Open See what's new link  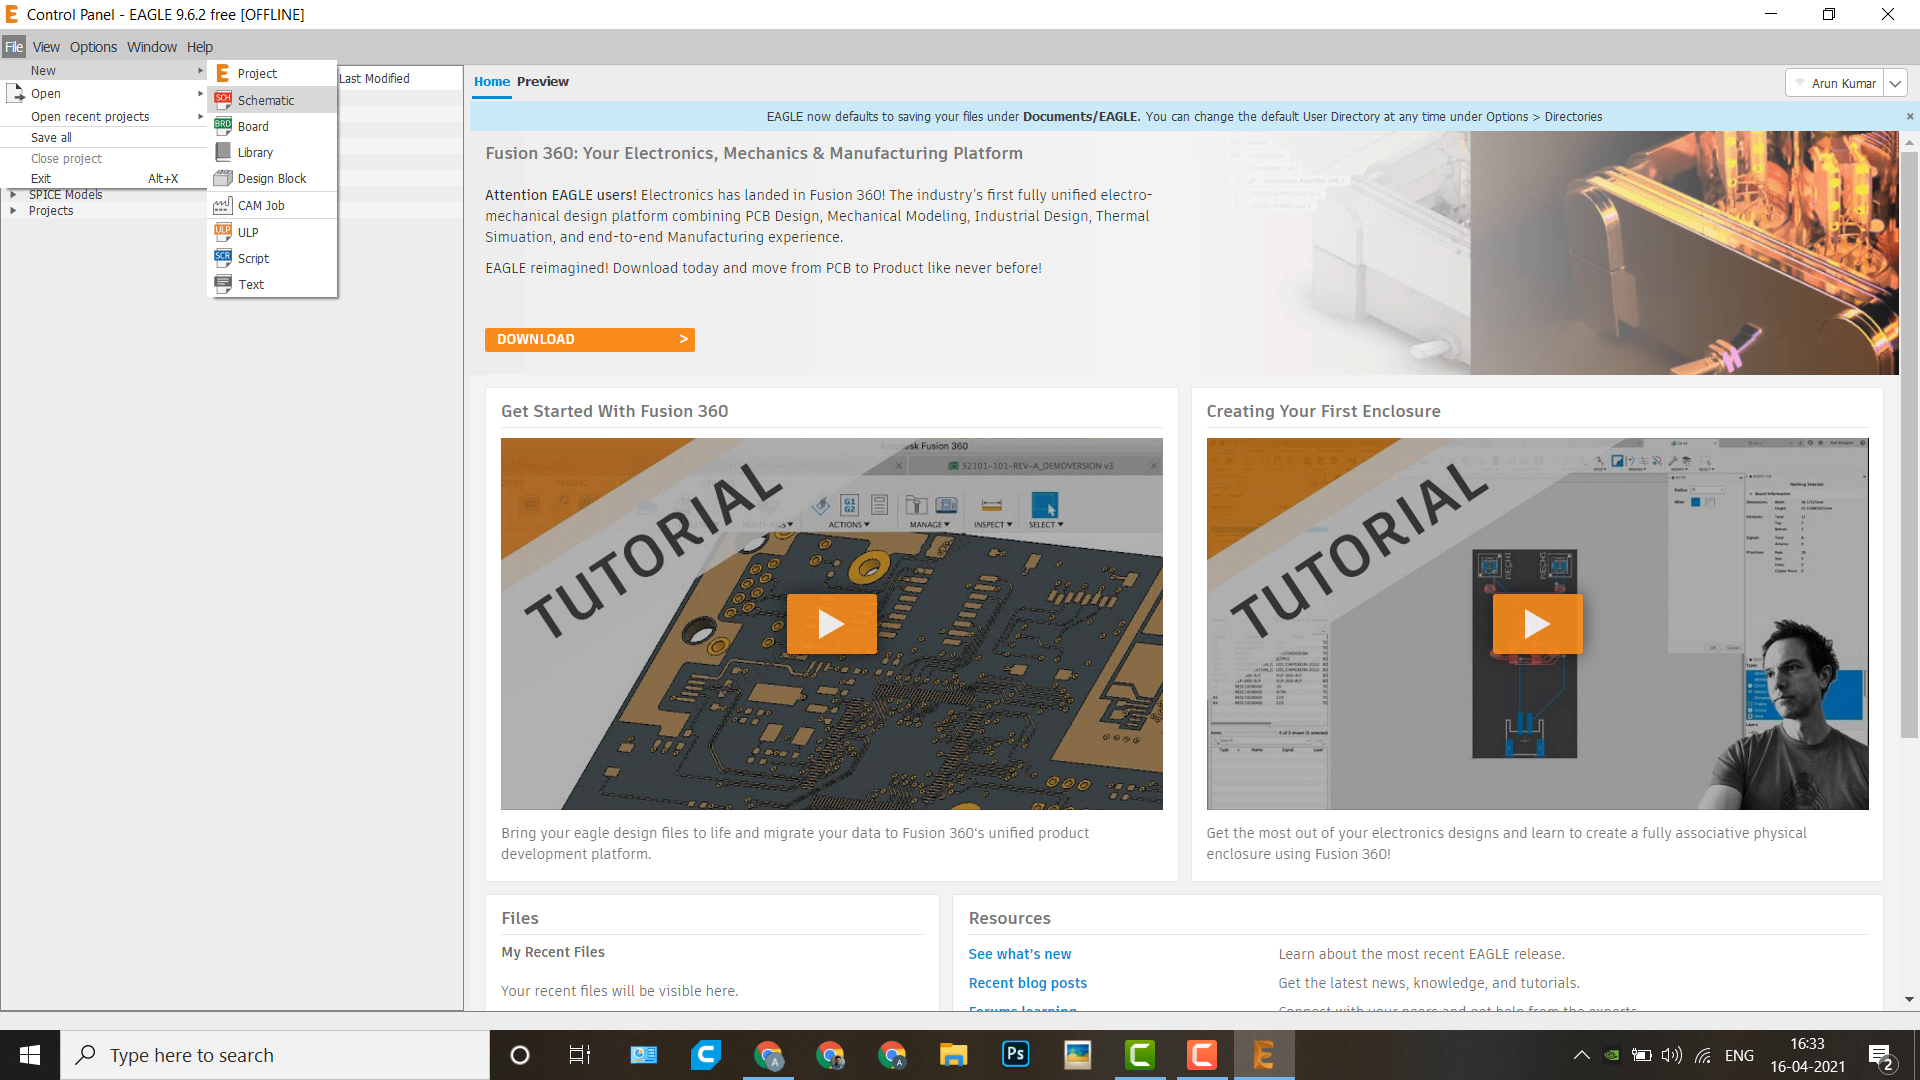[1020, 954]
